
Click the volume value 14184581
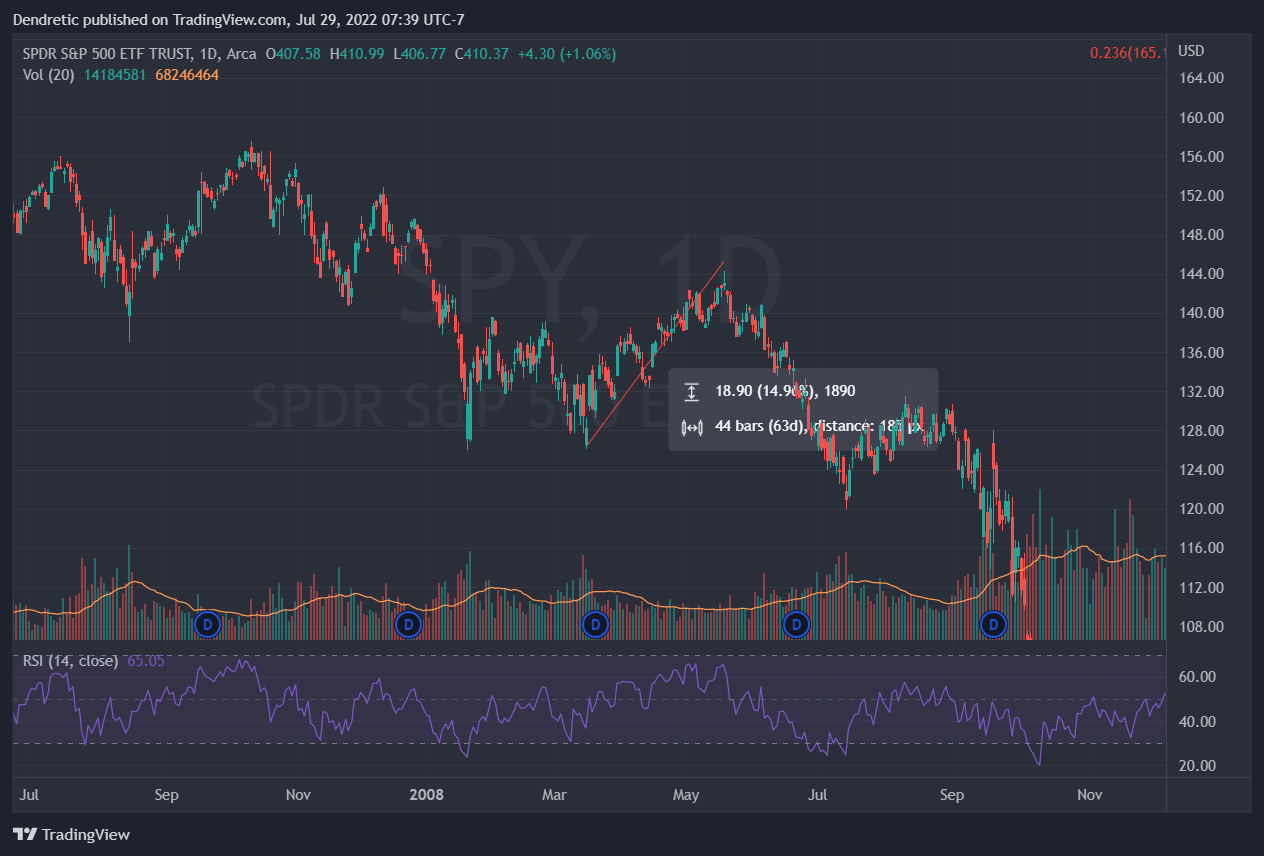tap(116, 75)
